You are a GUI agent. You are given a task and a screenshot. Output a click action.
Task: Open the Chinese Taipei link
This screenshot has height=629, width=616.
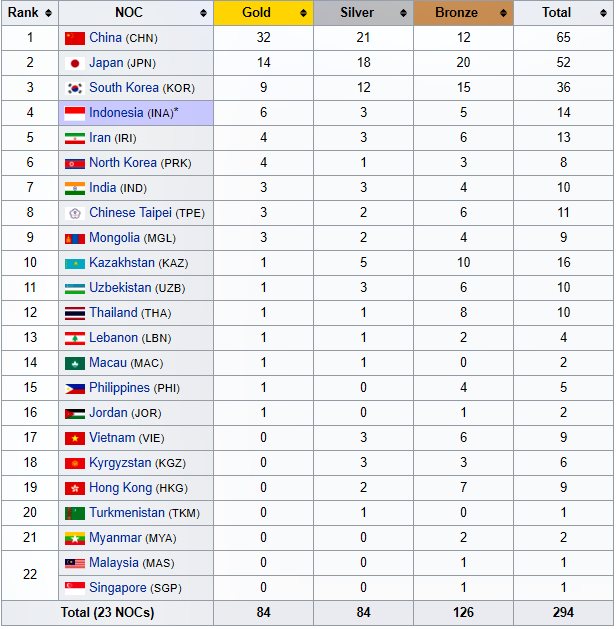click(130, 213)
